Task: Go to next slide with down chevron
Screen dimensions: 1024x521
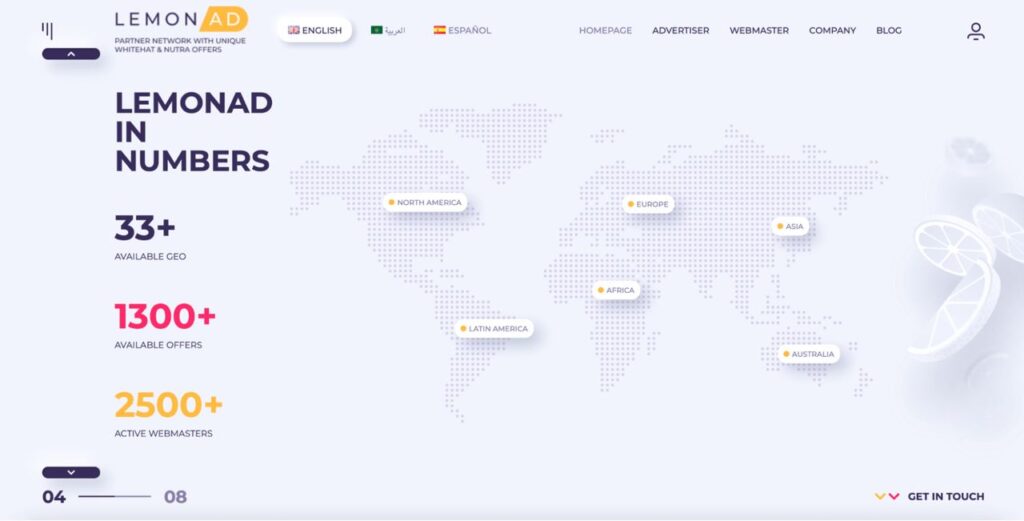Action: coord(71,472)
